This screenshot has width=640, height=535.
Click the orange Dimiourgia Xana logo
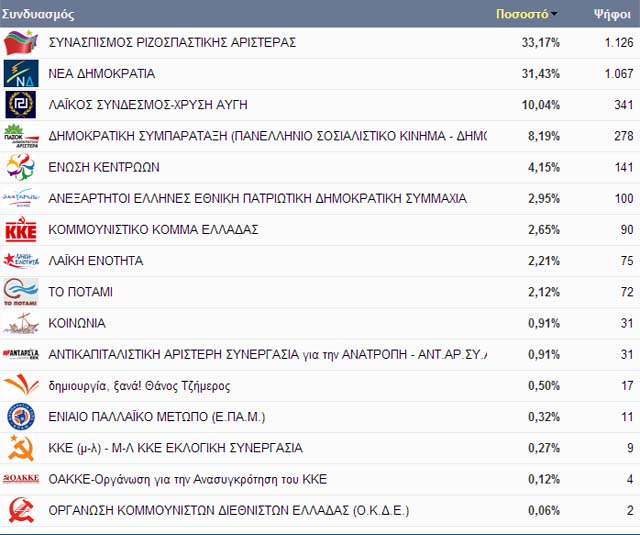[x=21, y=385]
